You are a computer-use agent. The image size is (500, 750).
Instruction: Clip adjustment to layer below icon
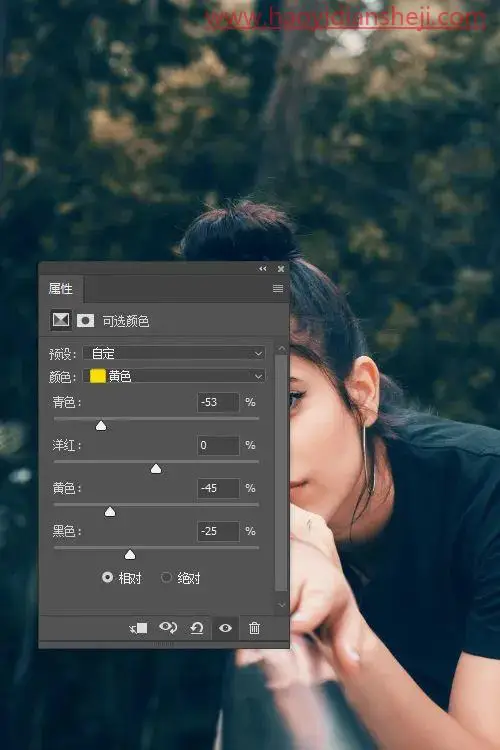tap(138, 628)
